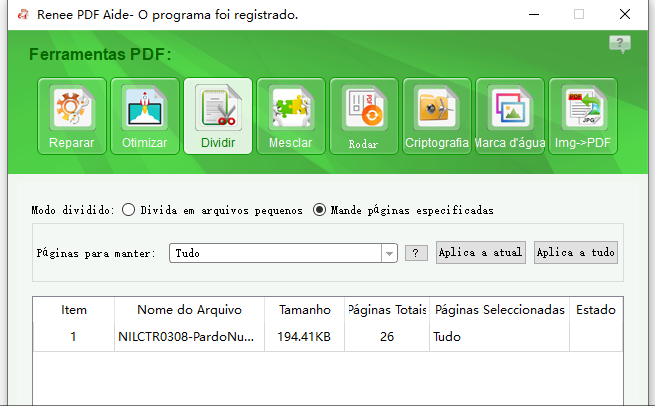Open the Rodar rotate tool
The image size is (655, 406).
coord(364,116)
